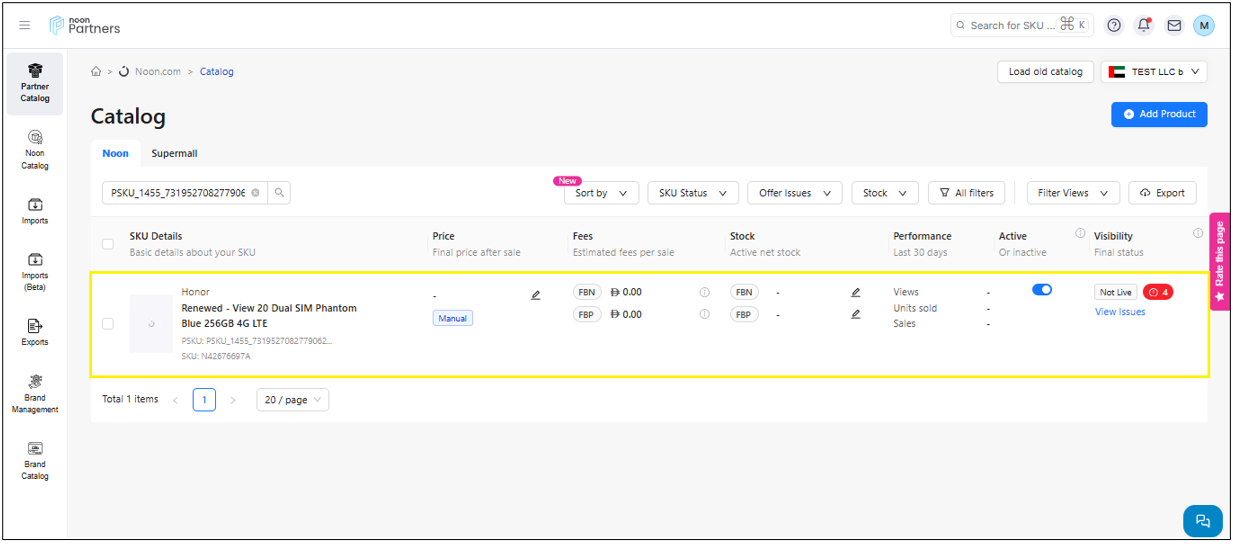Toggle the Active switch for Honor SKU
The image size is (1233, 544).
[1042, 290]
